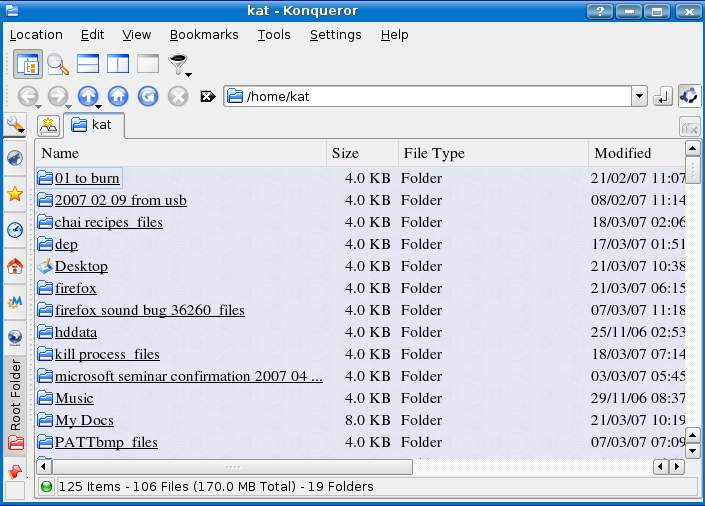Click the /home/kat location text field

(430, 97)
